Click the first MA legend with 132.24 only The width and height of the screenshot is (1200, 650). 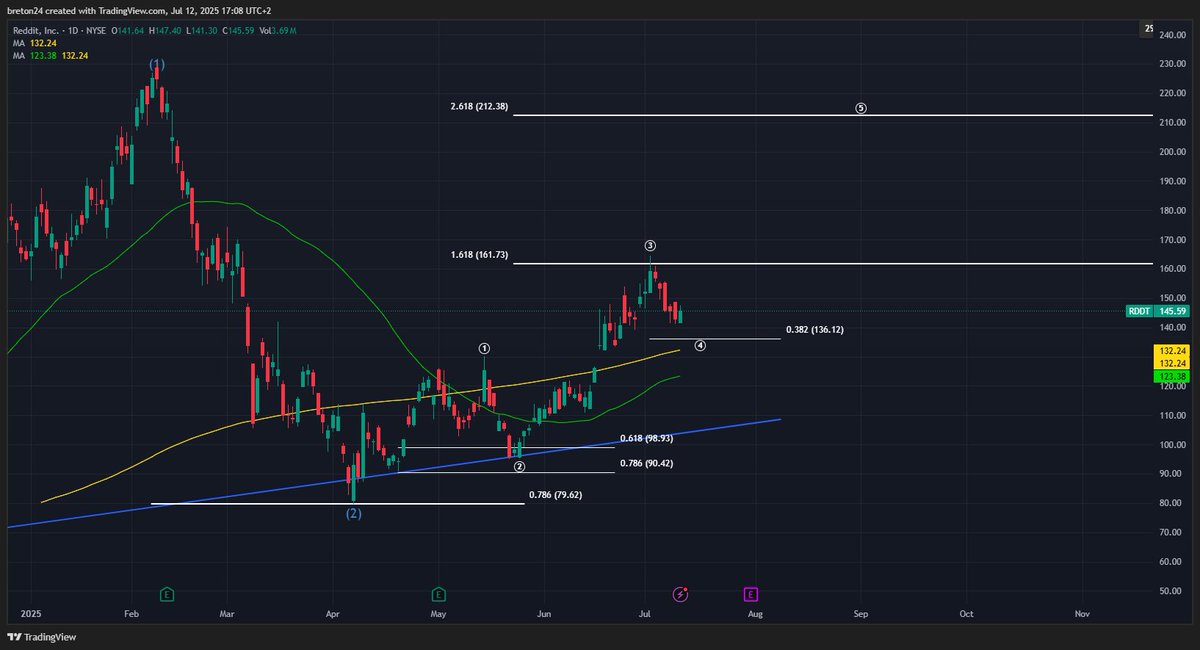click(x=34, y=44)
